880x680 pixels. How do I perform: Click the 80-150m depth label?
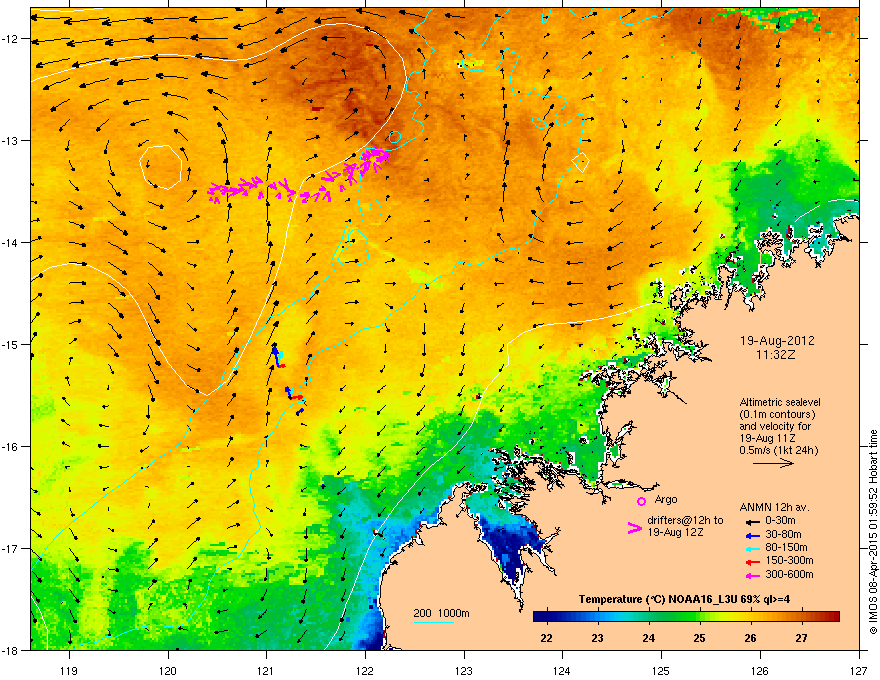pyautogui.click(x=786, y=547)
